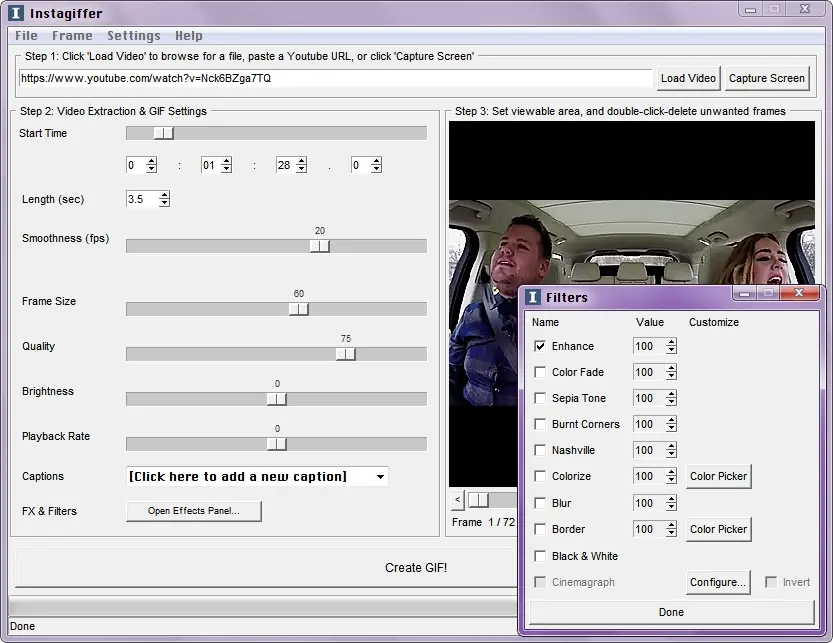Click the Load Video button
The height and width of the screenshot is (643, 833).
[688, 78]
